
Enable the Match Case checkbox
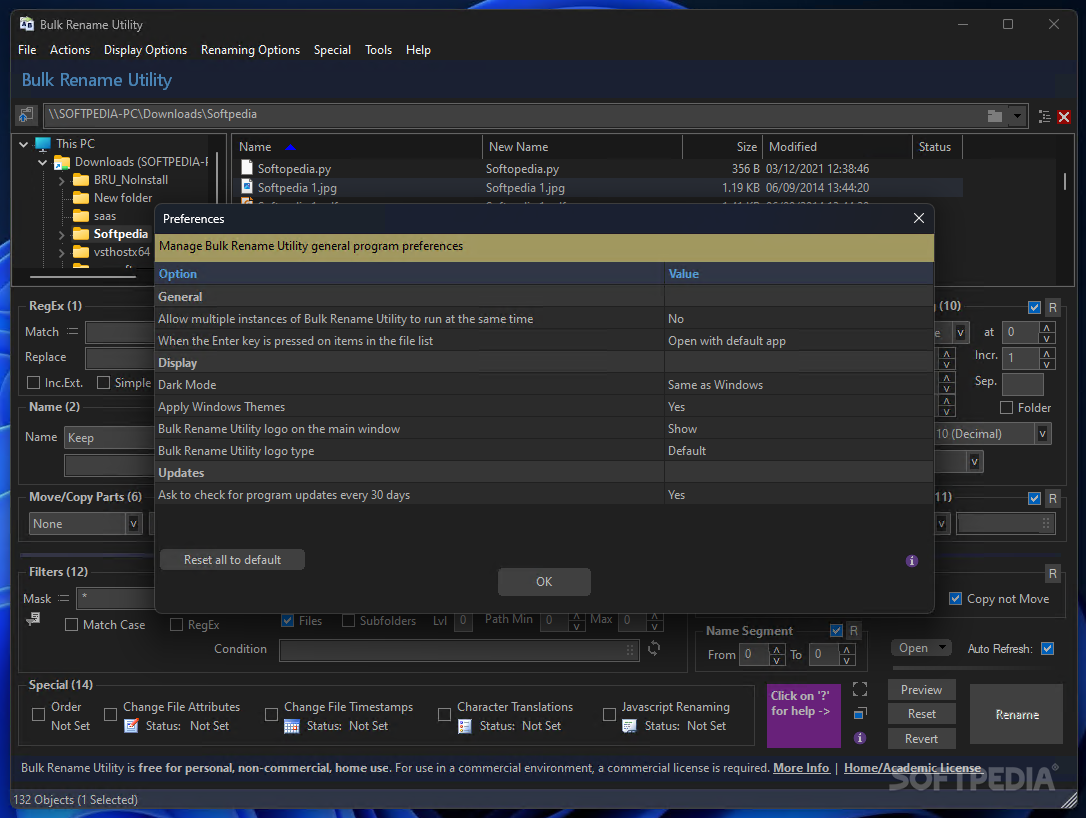(x=71, y=625)
